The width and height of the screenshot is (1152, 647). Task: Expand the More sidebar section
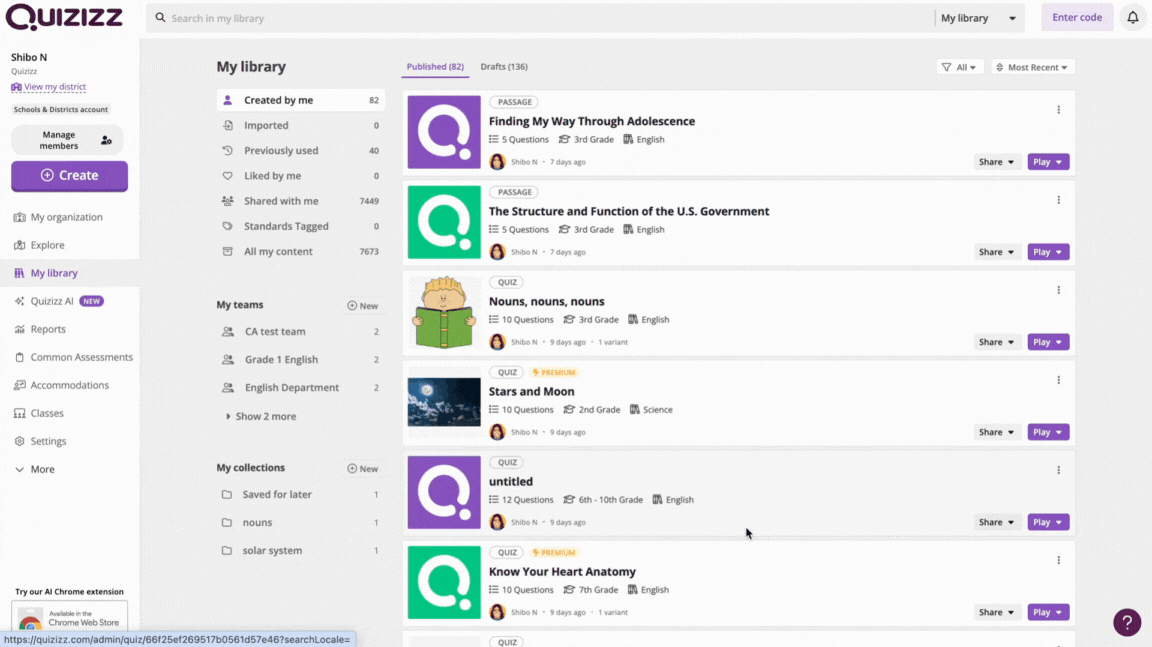click(x=35, y=469)
